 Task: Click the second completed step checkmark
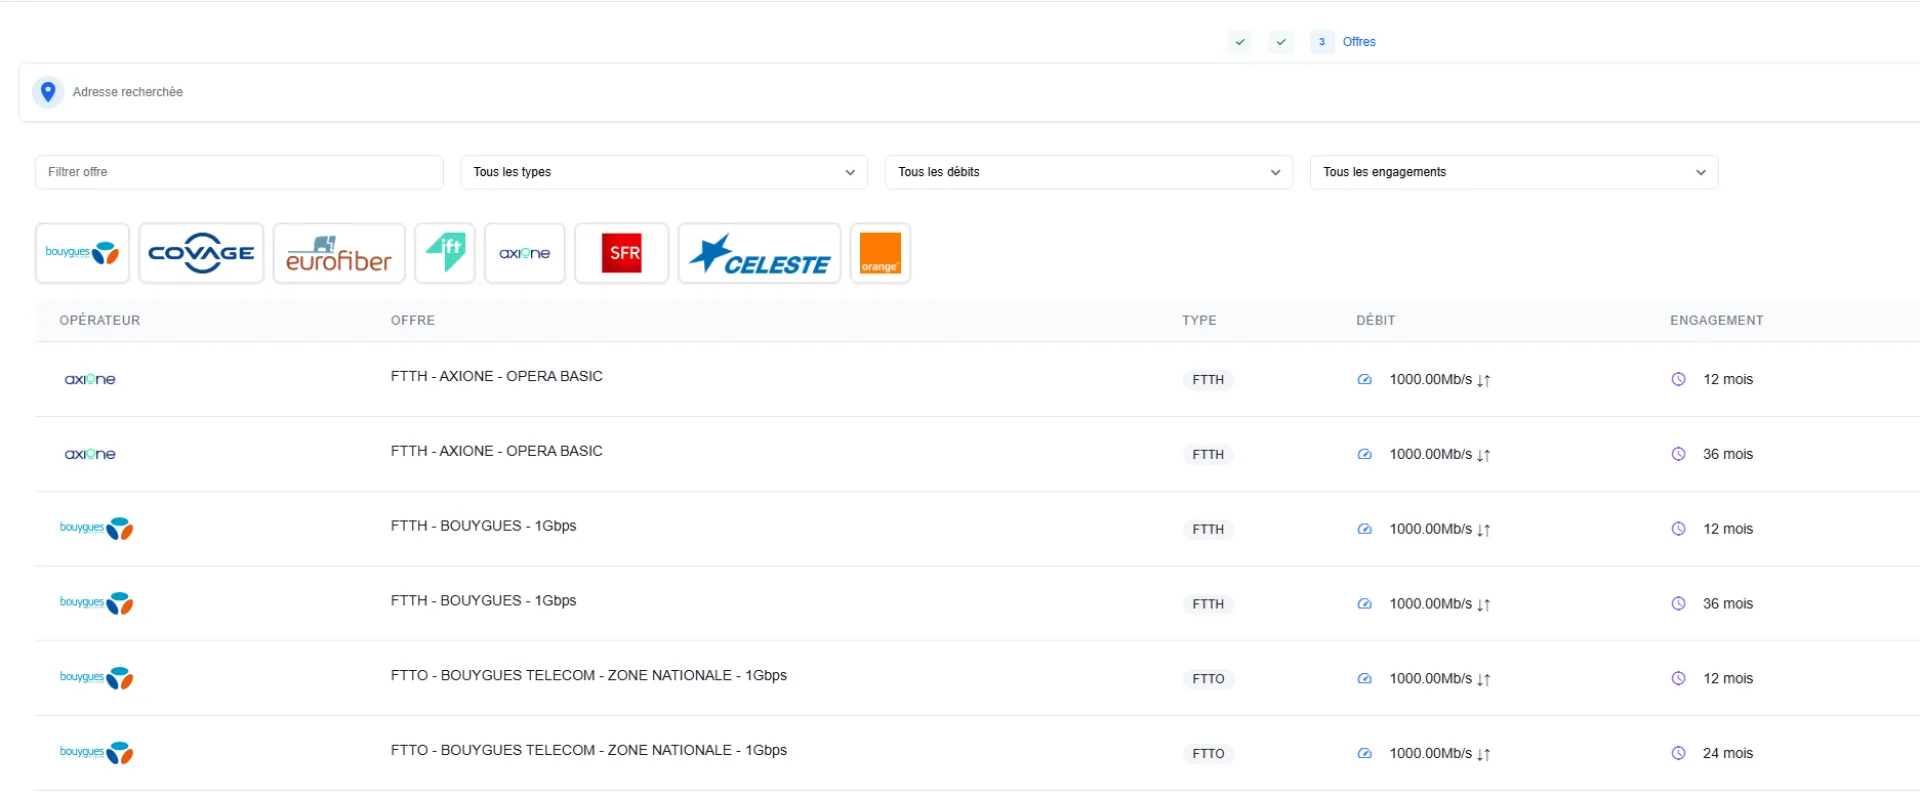(x=1281, y=42)
